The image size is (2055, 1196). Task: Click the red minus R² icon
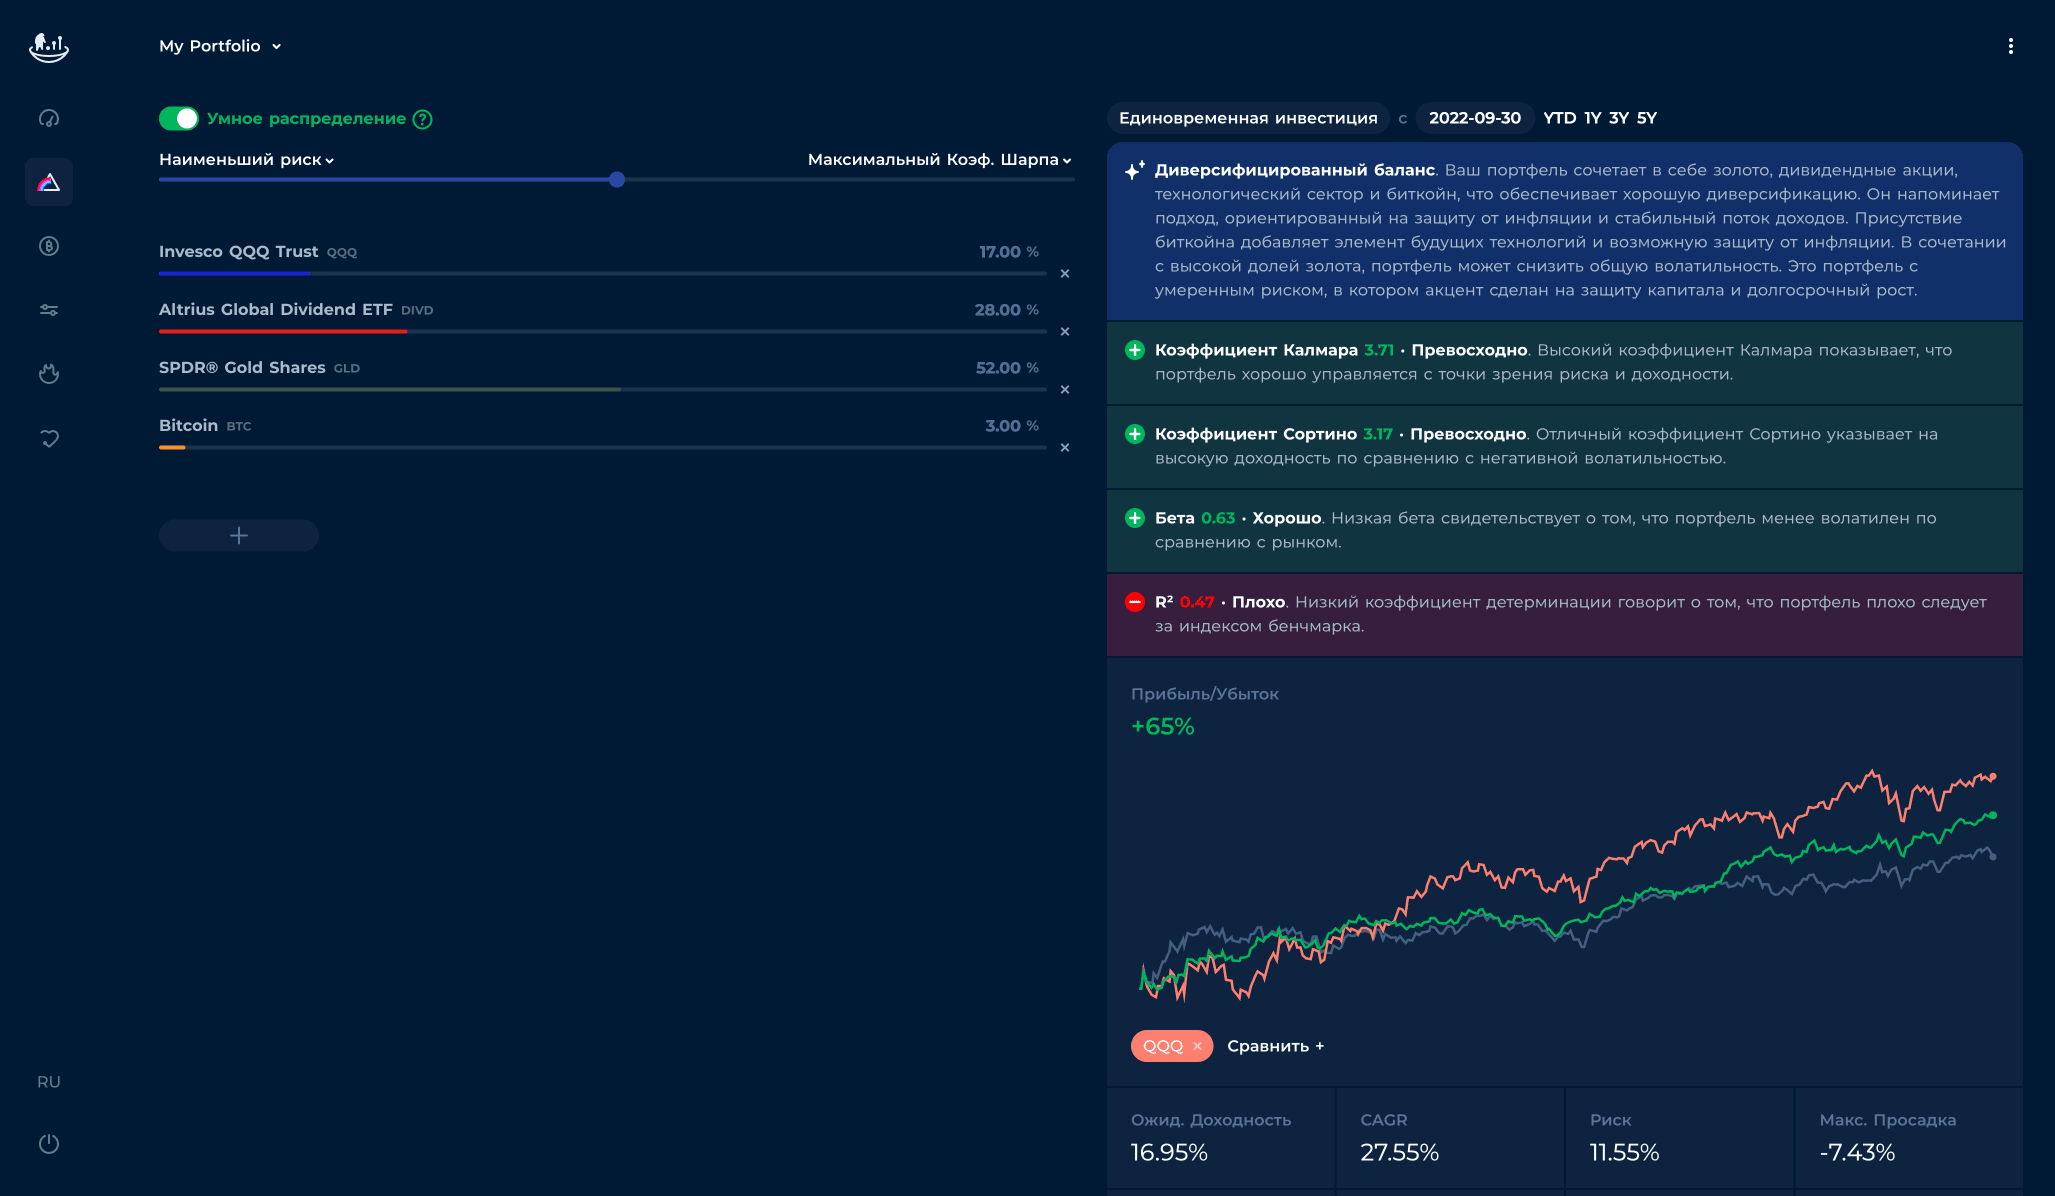point(1135,602)
